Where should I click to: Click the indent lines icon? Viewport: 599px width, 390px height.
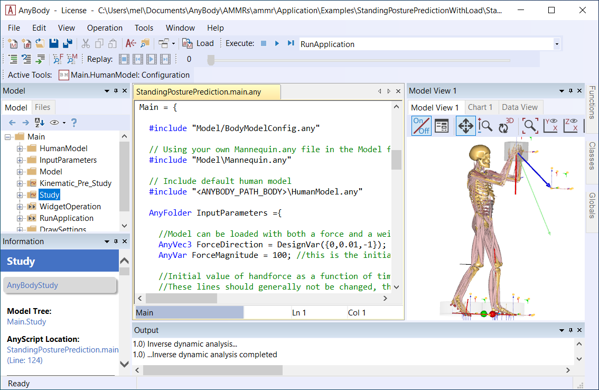[x=13, y=59]
